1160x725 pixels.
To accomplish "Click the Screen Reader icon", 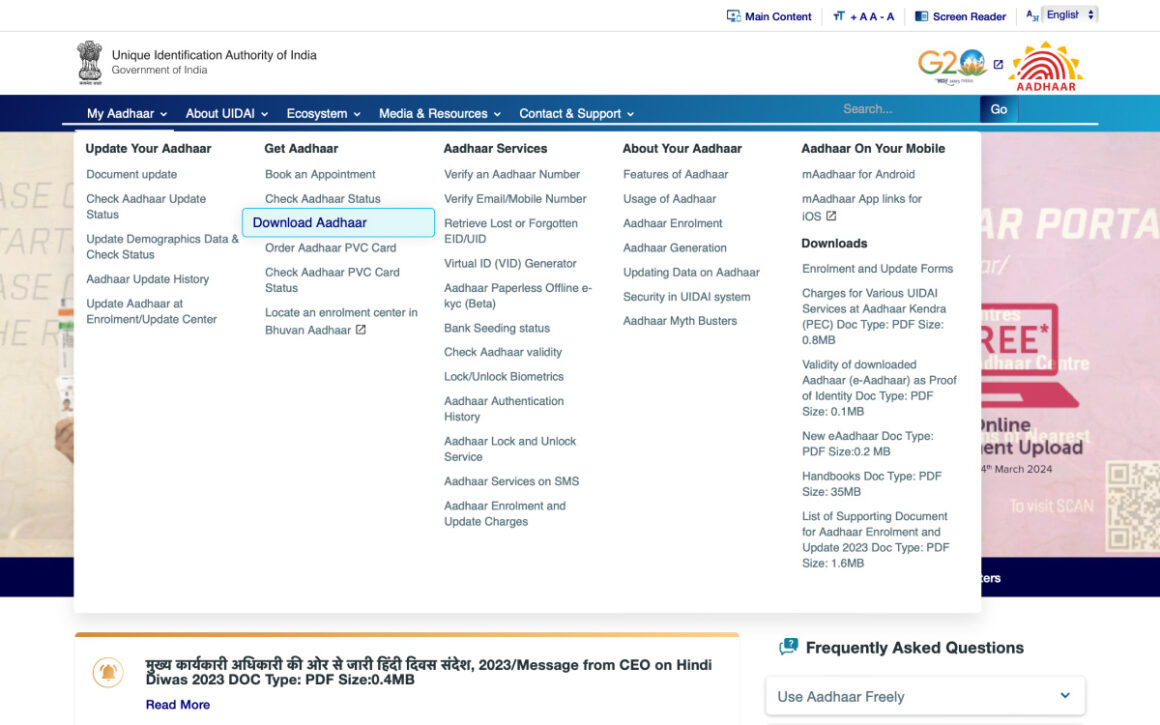I will [x=922, y=16].
